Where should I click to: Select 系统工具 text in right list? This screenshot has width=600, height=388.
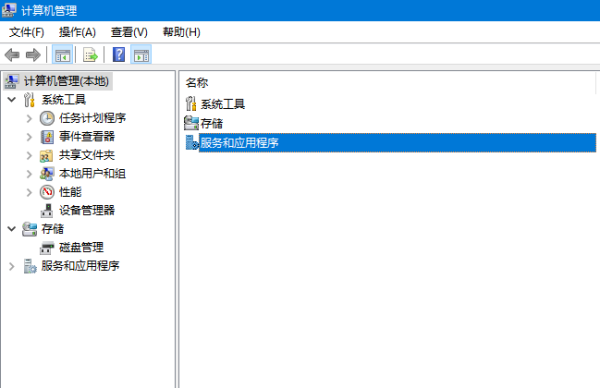[223, 104]
